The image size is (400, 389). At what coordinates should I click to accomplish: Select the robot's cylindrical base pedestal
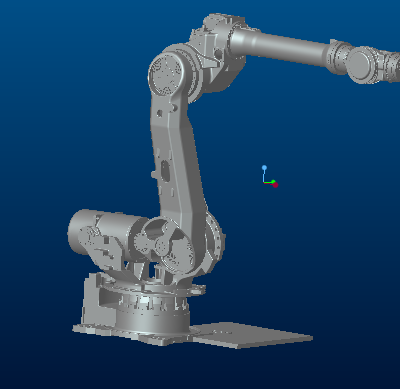[x=153, y=321]
